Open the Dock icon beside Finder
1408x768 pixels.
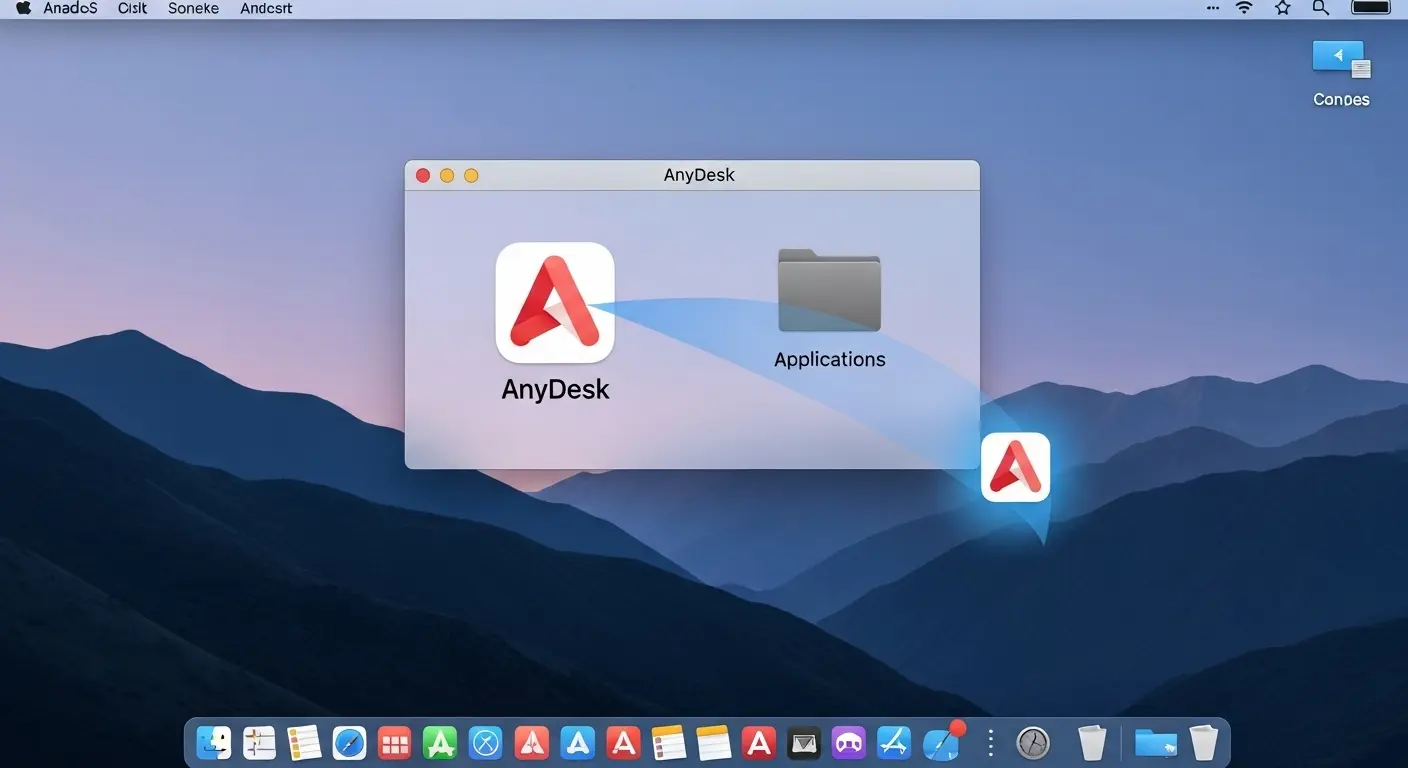[x=259, y=743]
